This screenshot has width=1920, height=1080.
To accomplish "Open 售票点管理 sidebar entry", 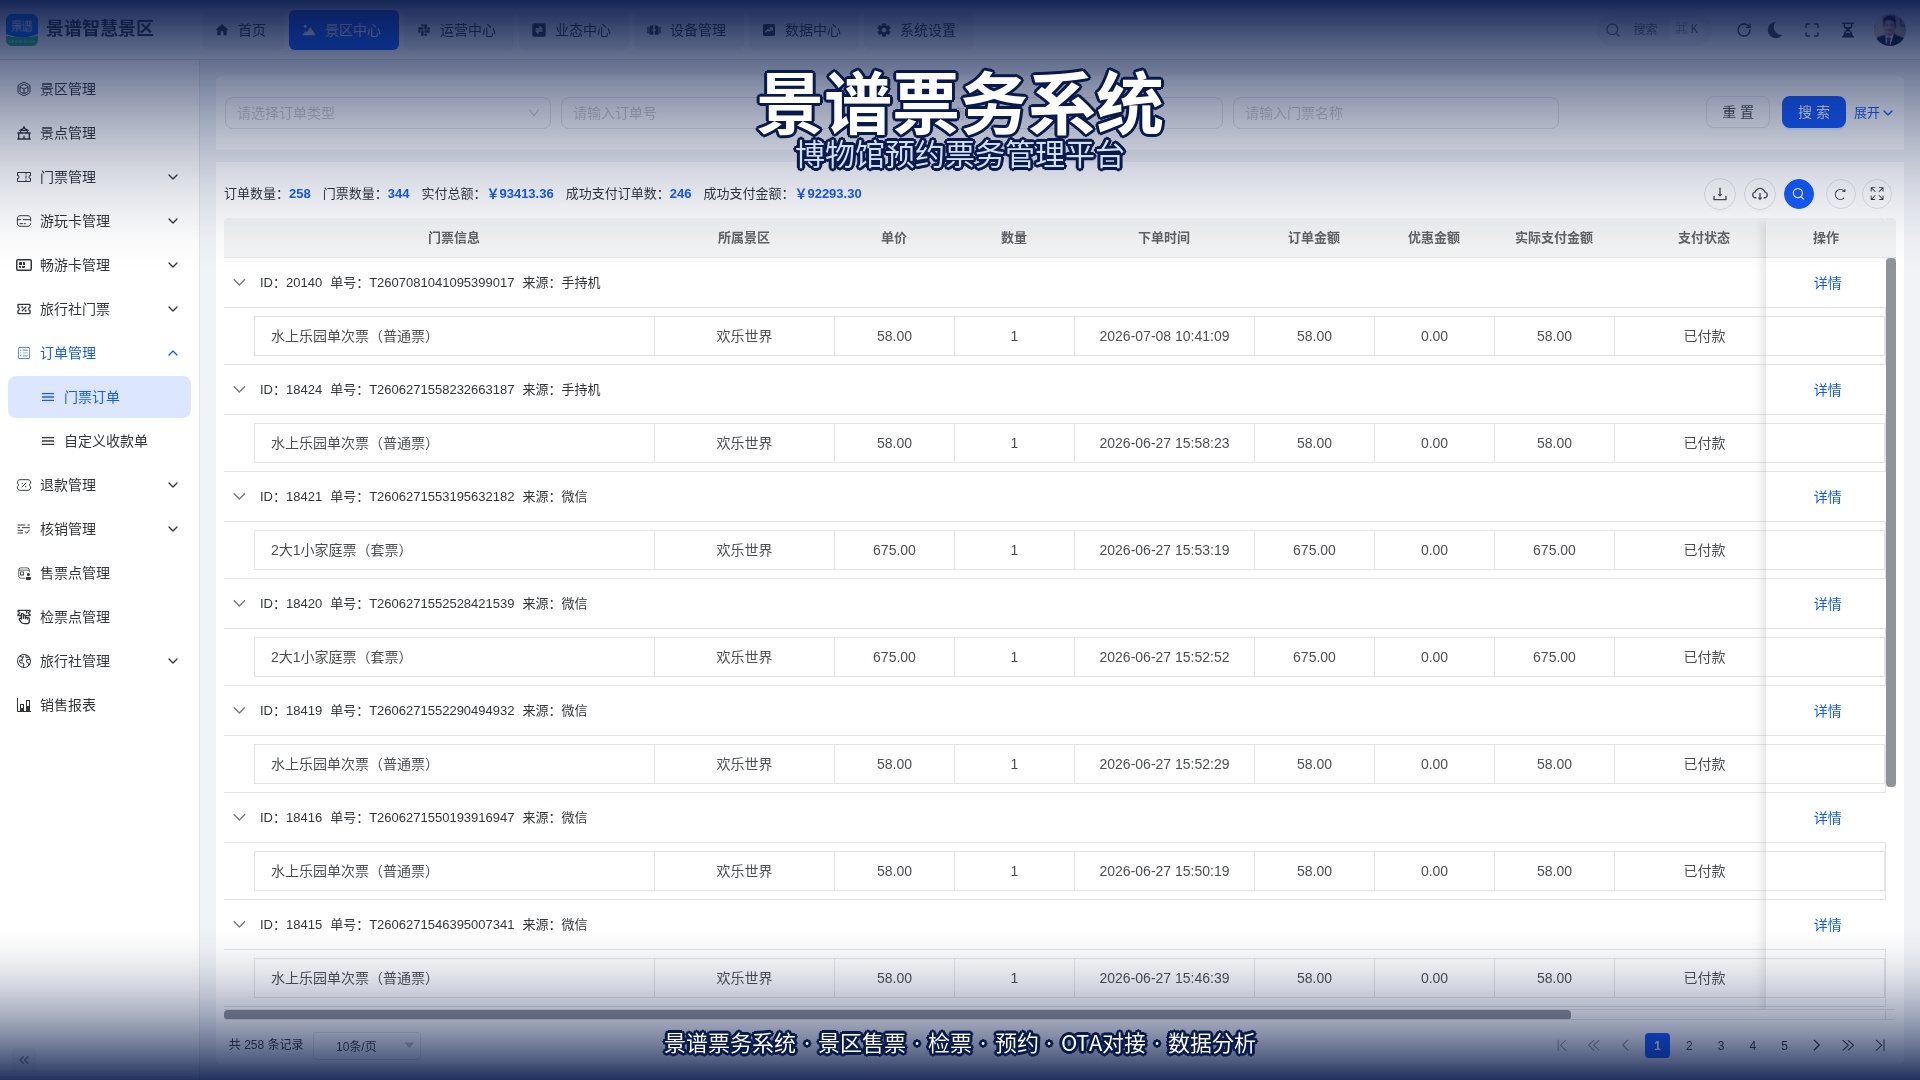I will point(99,573).
